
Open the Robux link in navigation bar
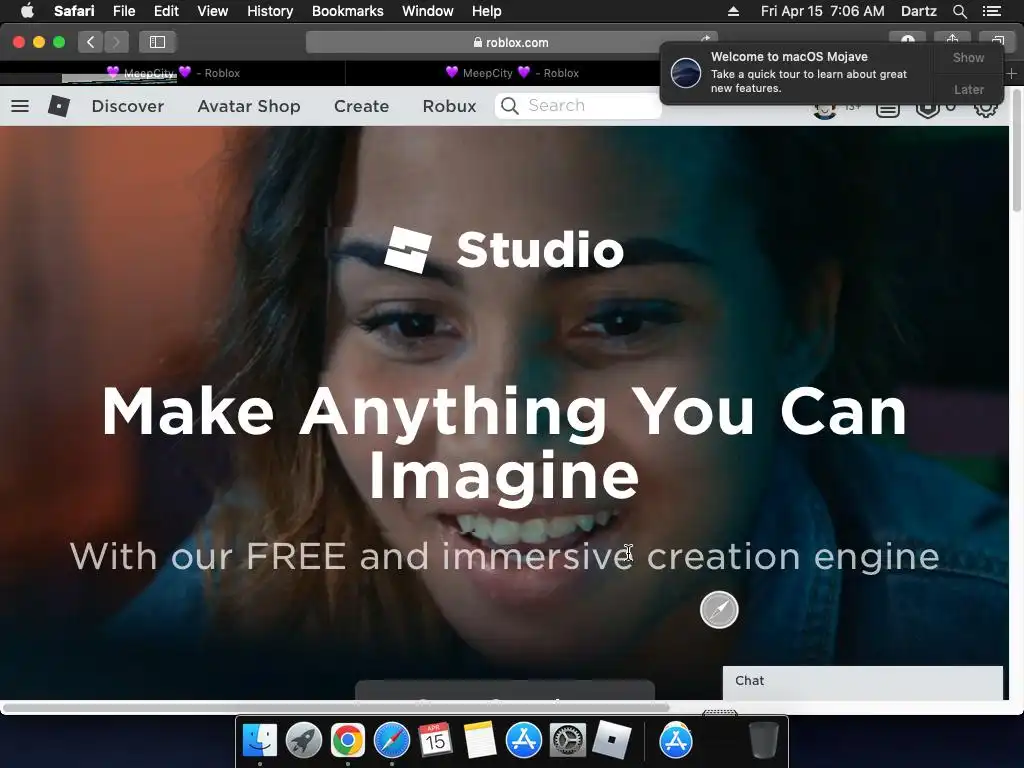click(x=449, y=106)
